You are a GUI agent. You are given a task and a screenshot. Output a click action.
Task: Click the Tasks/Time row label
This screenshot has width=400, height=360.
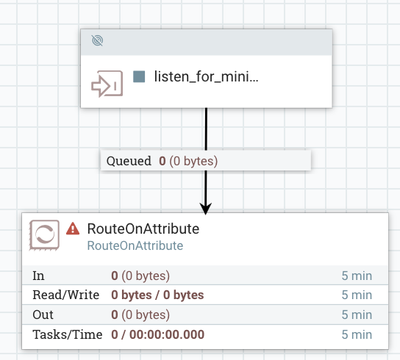point(67,334)
